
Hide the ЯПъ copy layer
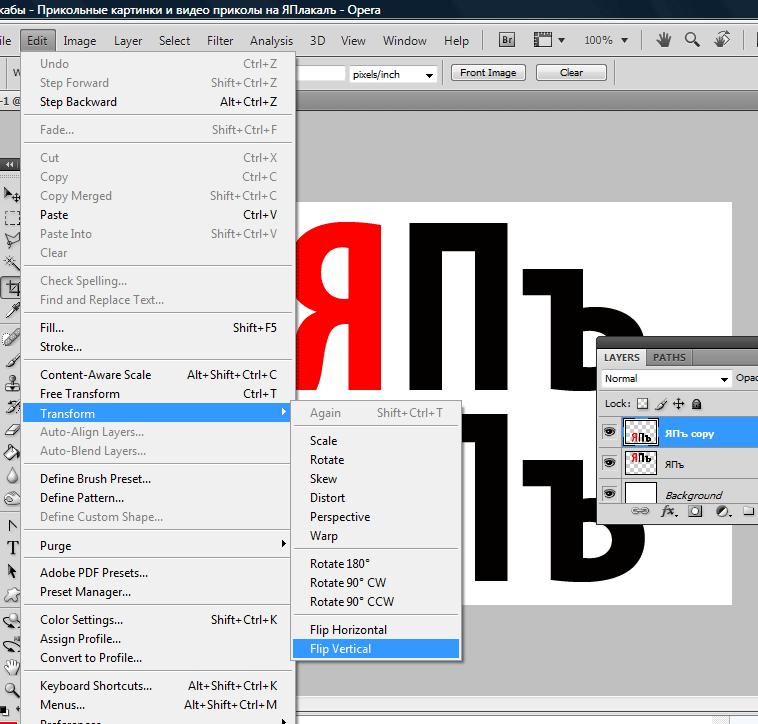click(x=609, y=431)
